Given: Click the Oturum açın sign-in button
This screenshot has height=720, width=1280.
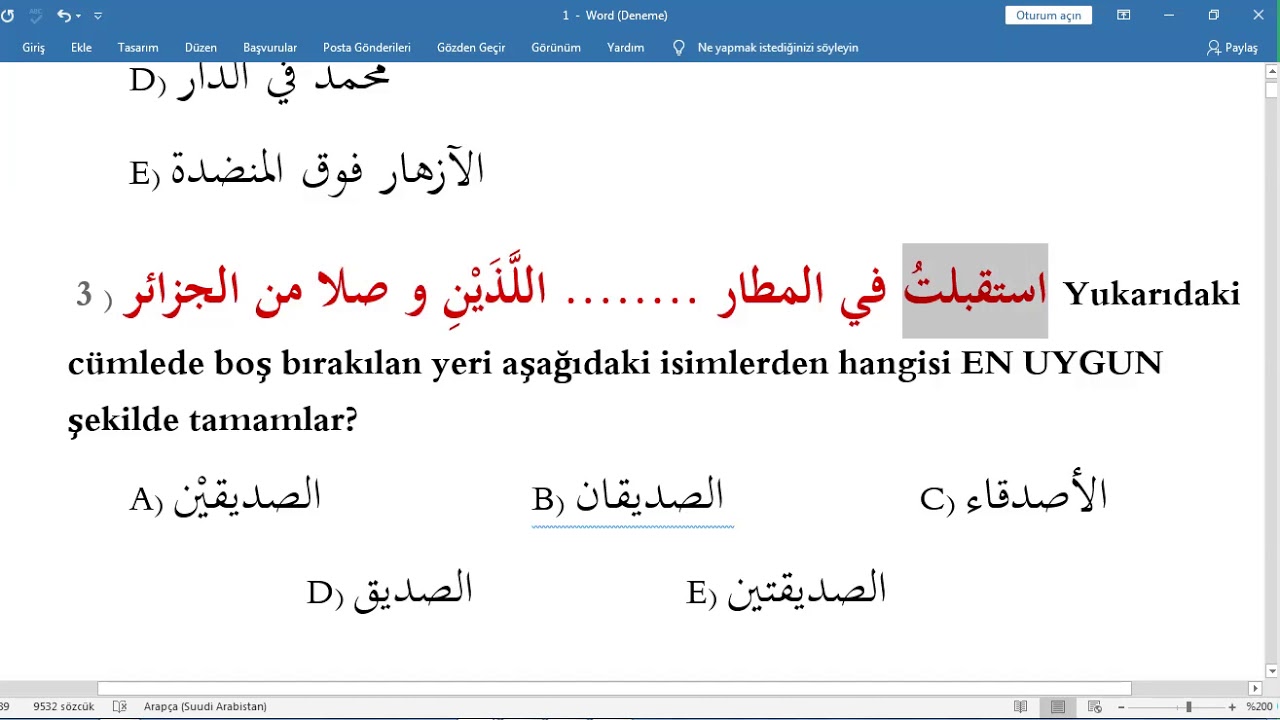Looking at the screenshot, I should (1048, 15).
